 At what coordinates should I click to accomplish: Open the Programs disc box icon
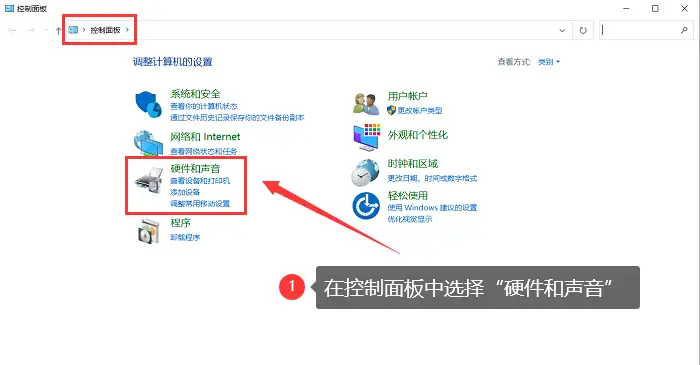pyautogui.click(x=149, y=231)
